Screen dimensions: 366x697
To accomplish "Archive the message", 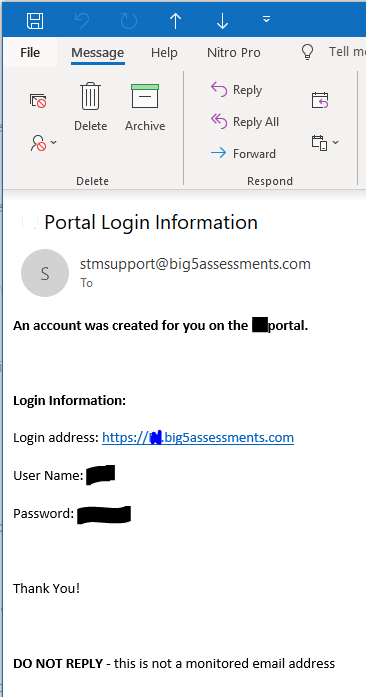I will (x=145, y=107).
